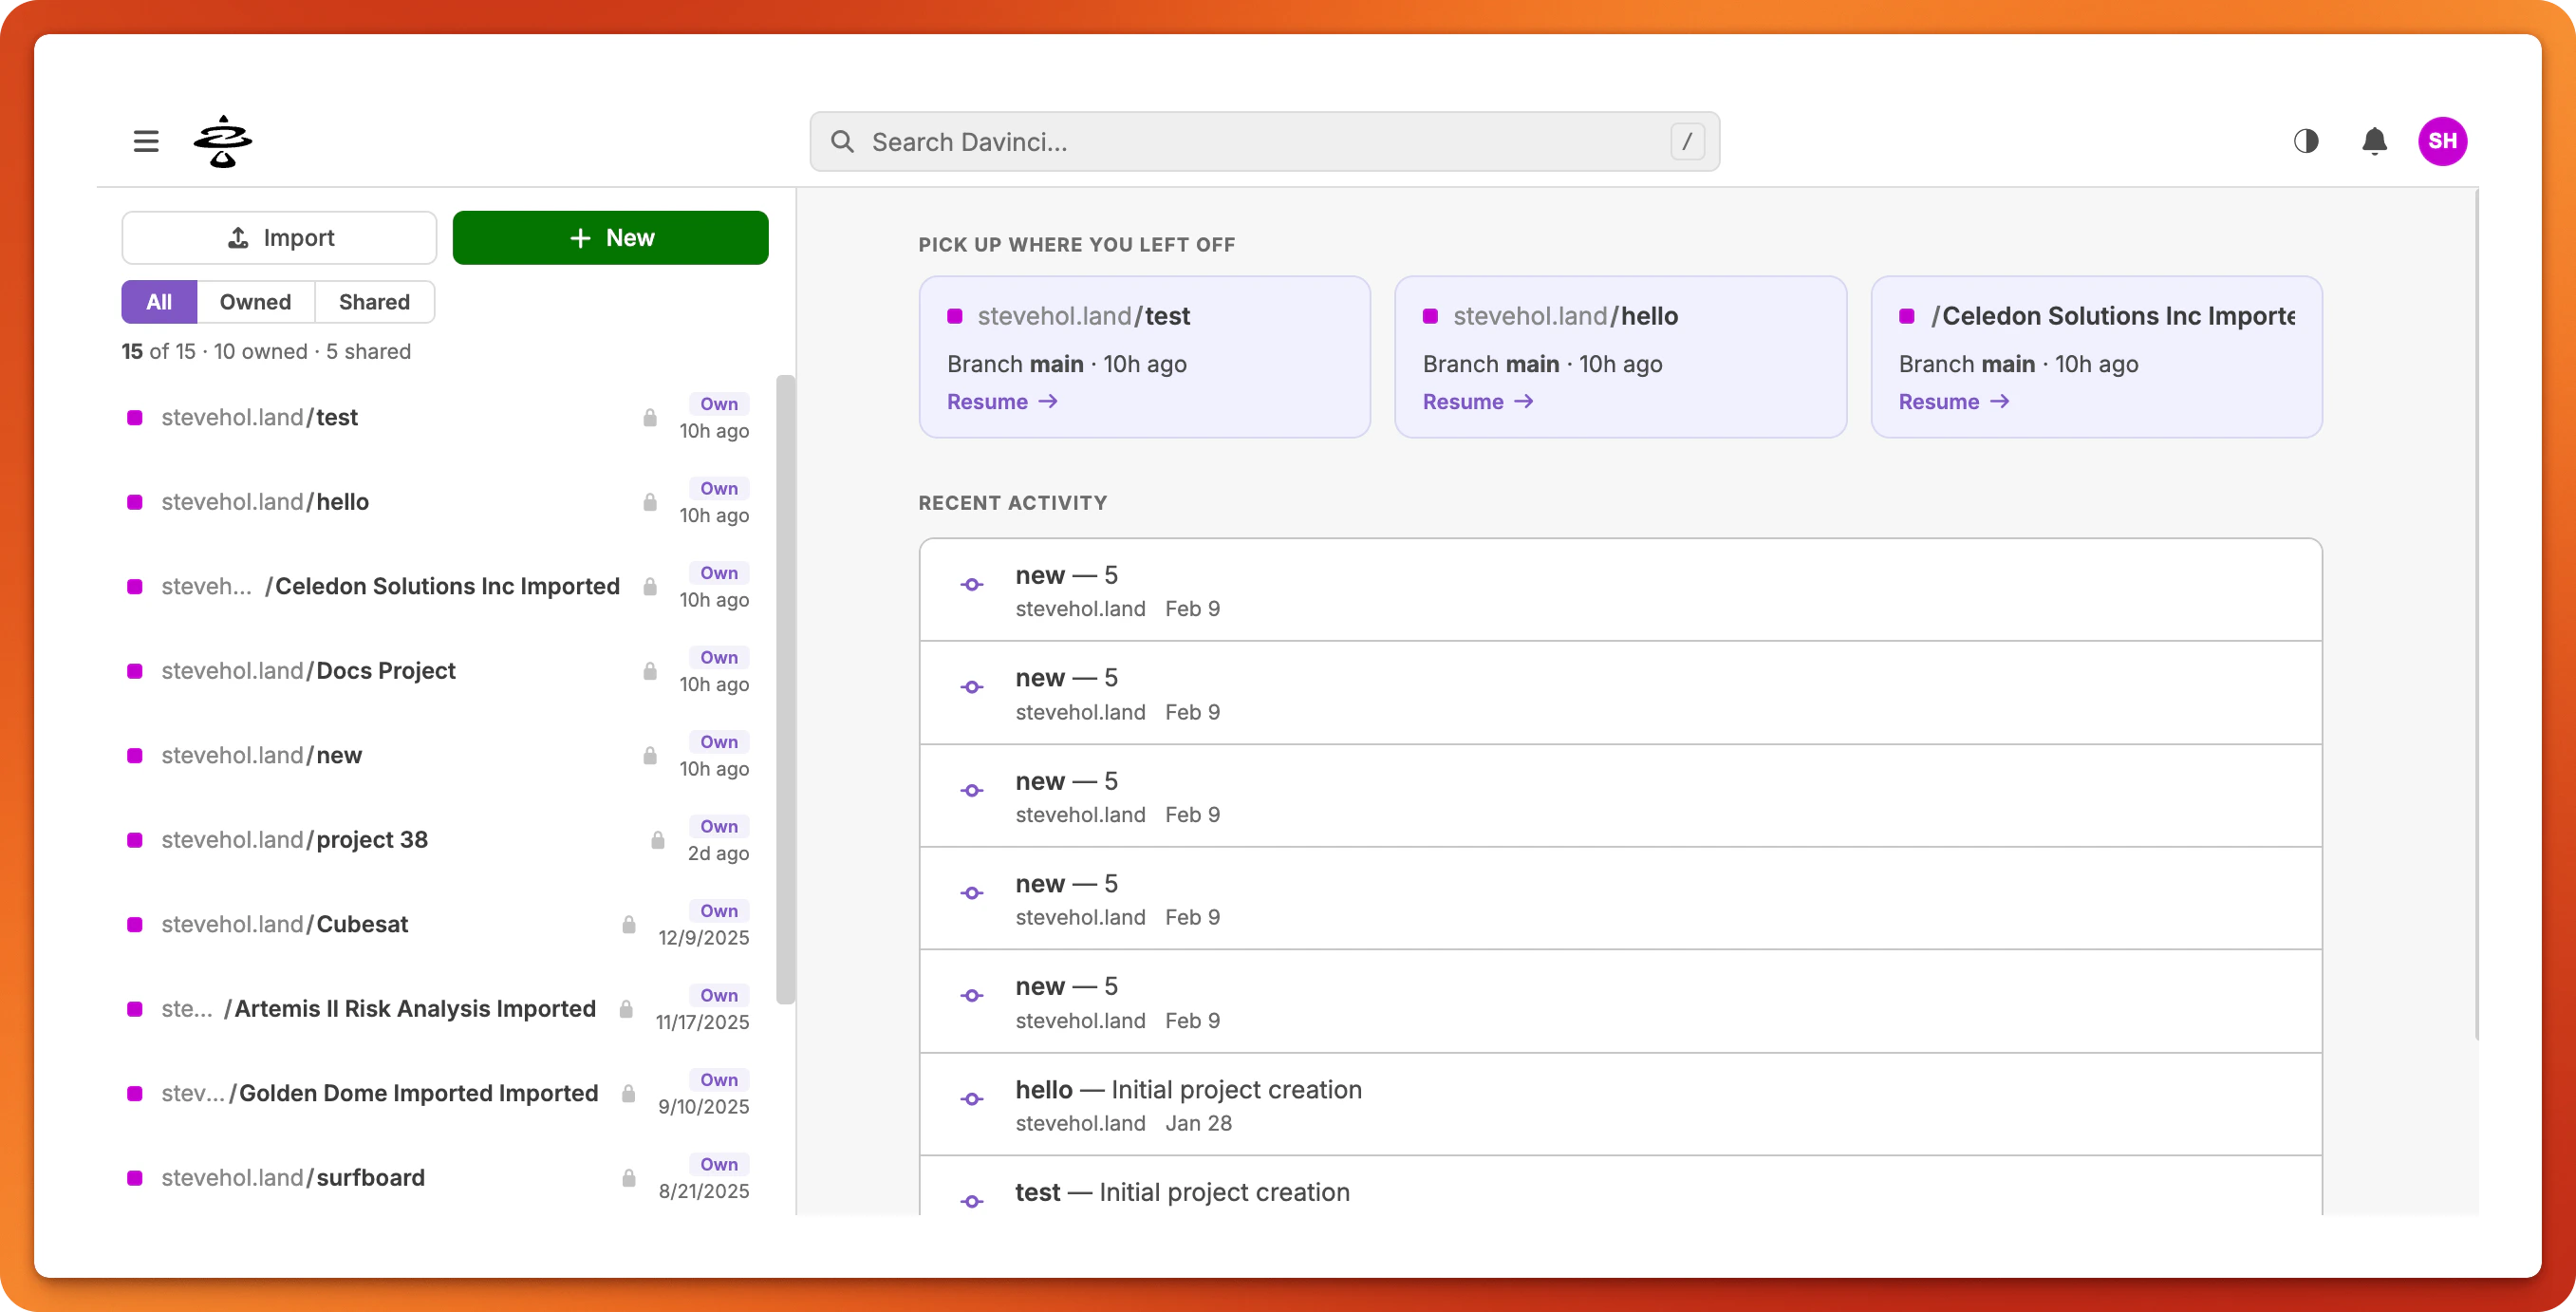The image size is (2576, 1312).
Task: Toggle the light/dark theme icon
Action: [x=2306, y=141]
